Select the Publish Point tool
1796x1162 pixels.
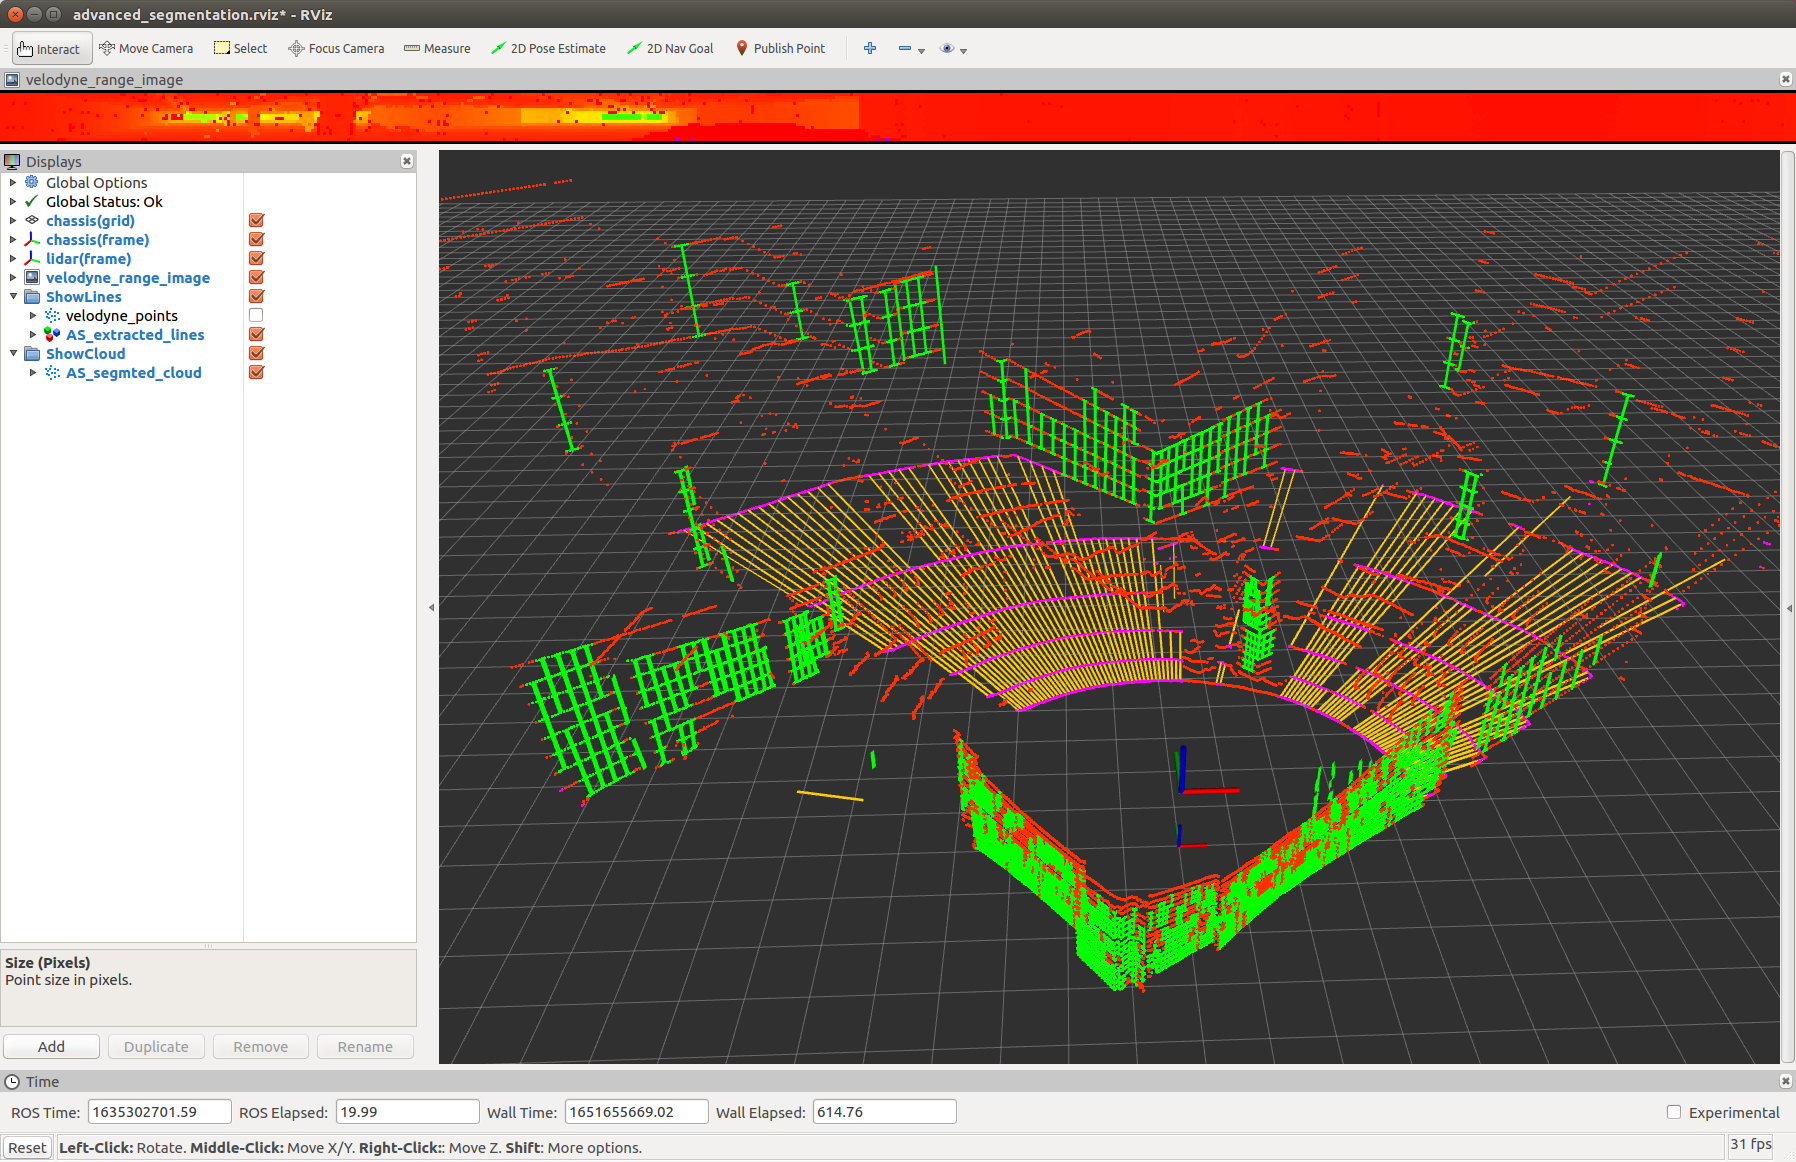tap(780, 48)
